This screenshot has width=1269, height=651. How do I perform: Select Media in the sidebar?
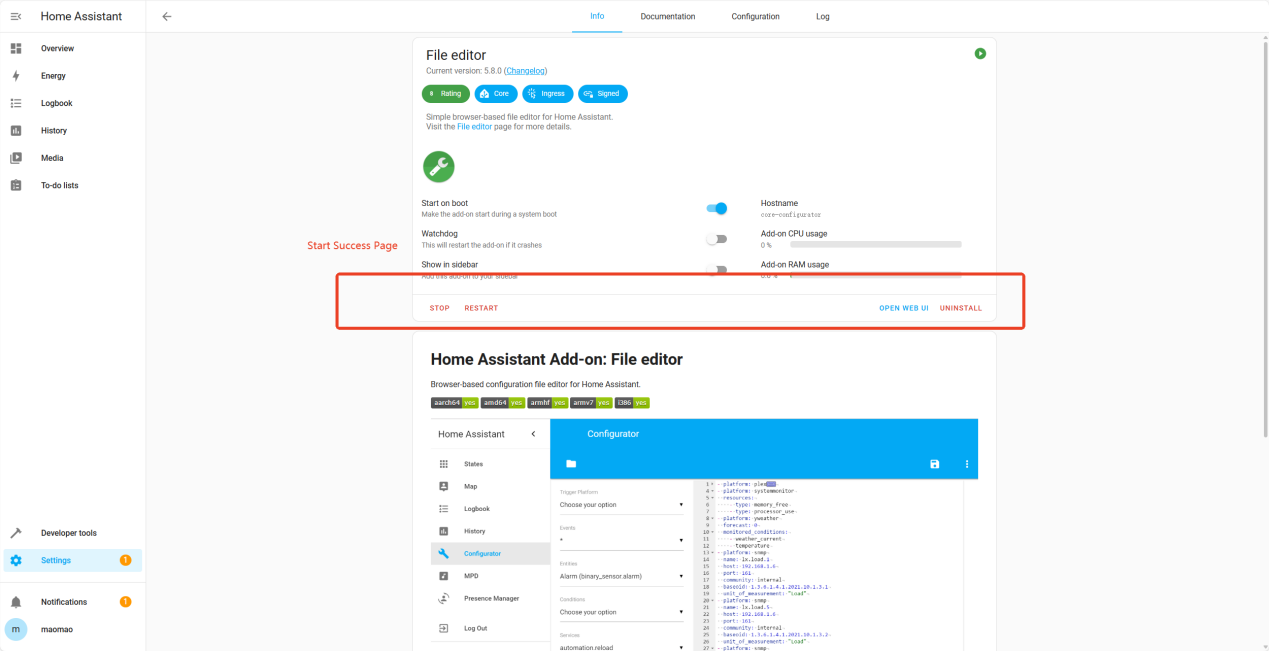(x=73, y=158)
